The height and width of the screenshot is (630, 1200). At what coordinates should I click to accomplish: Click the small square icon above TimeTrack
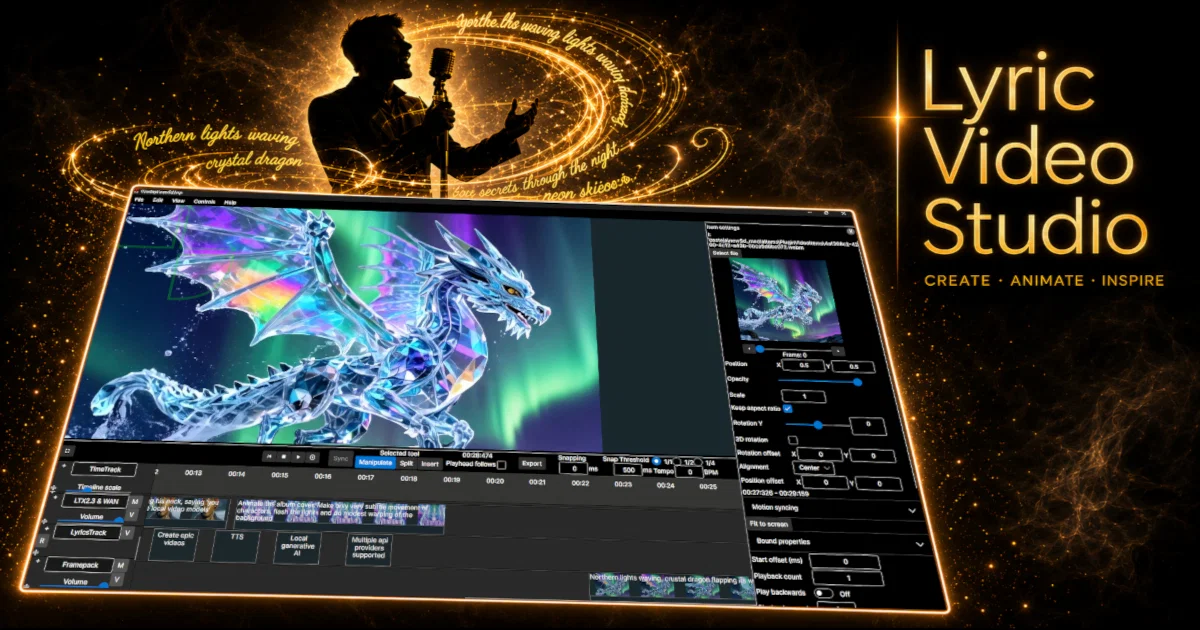click(x=68, y=451)
